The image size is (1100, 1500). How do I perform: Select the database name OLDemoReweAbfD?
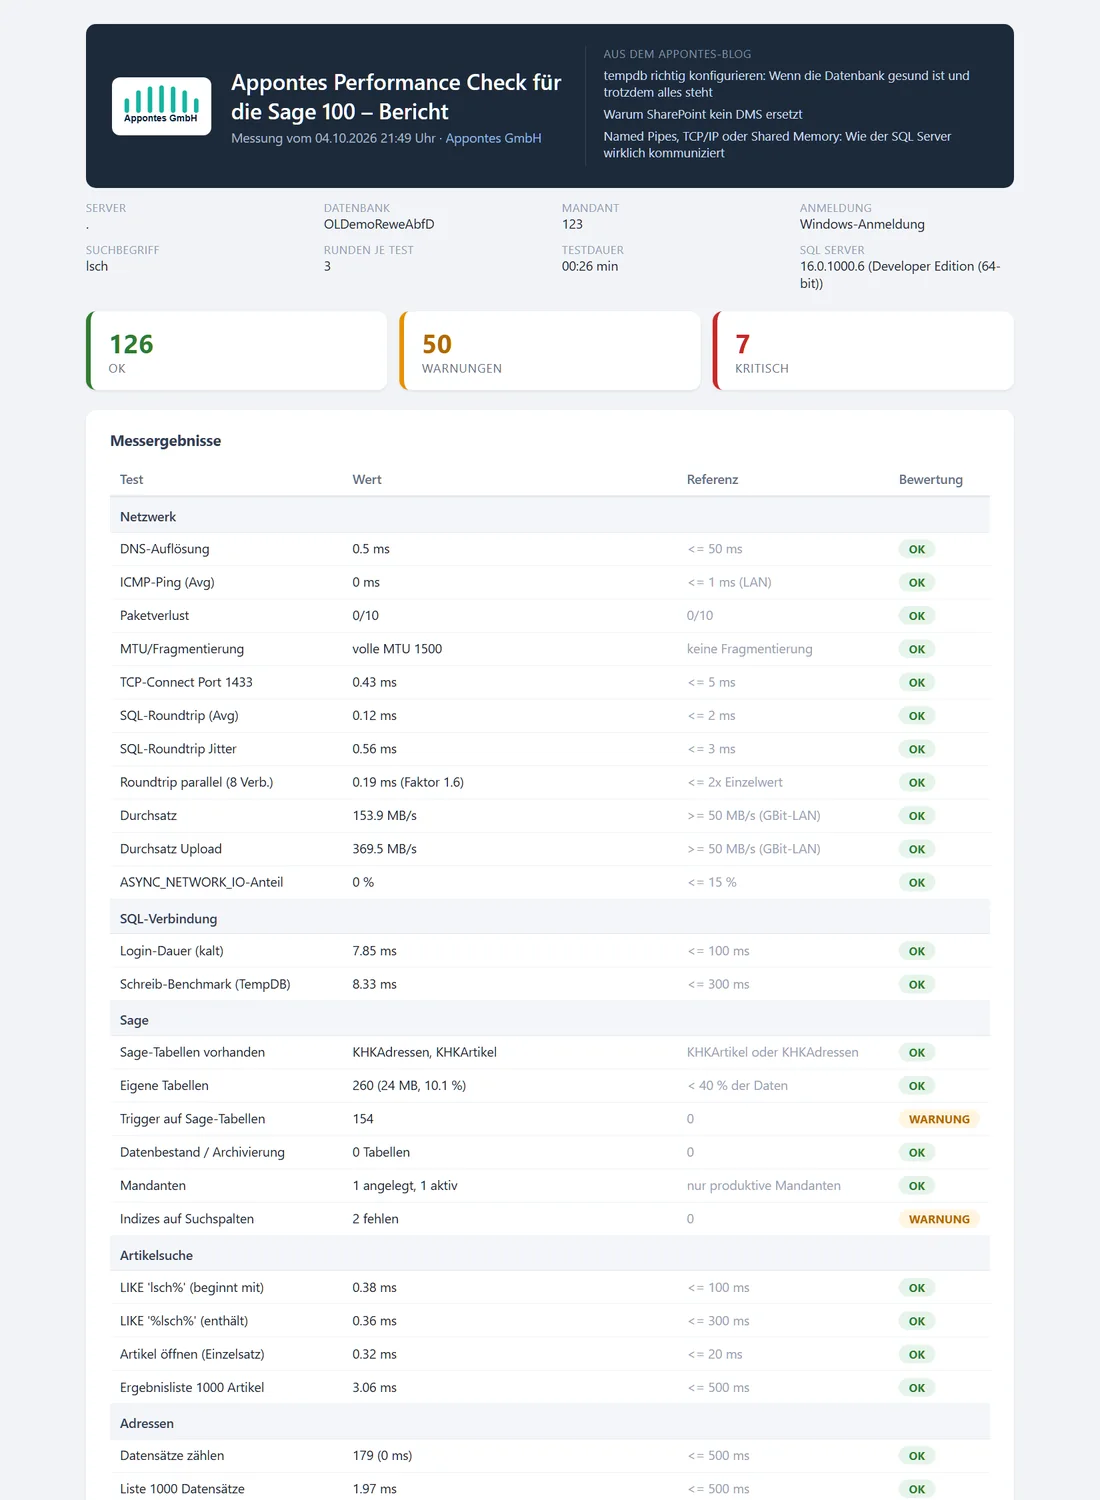tap(379, 224)
